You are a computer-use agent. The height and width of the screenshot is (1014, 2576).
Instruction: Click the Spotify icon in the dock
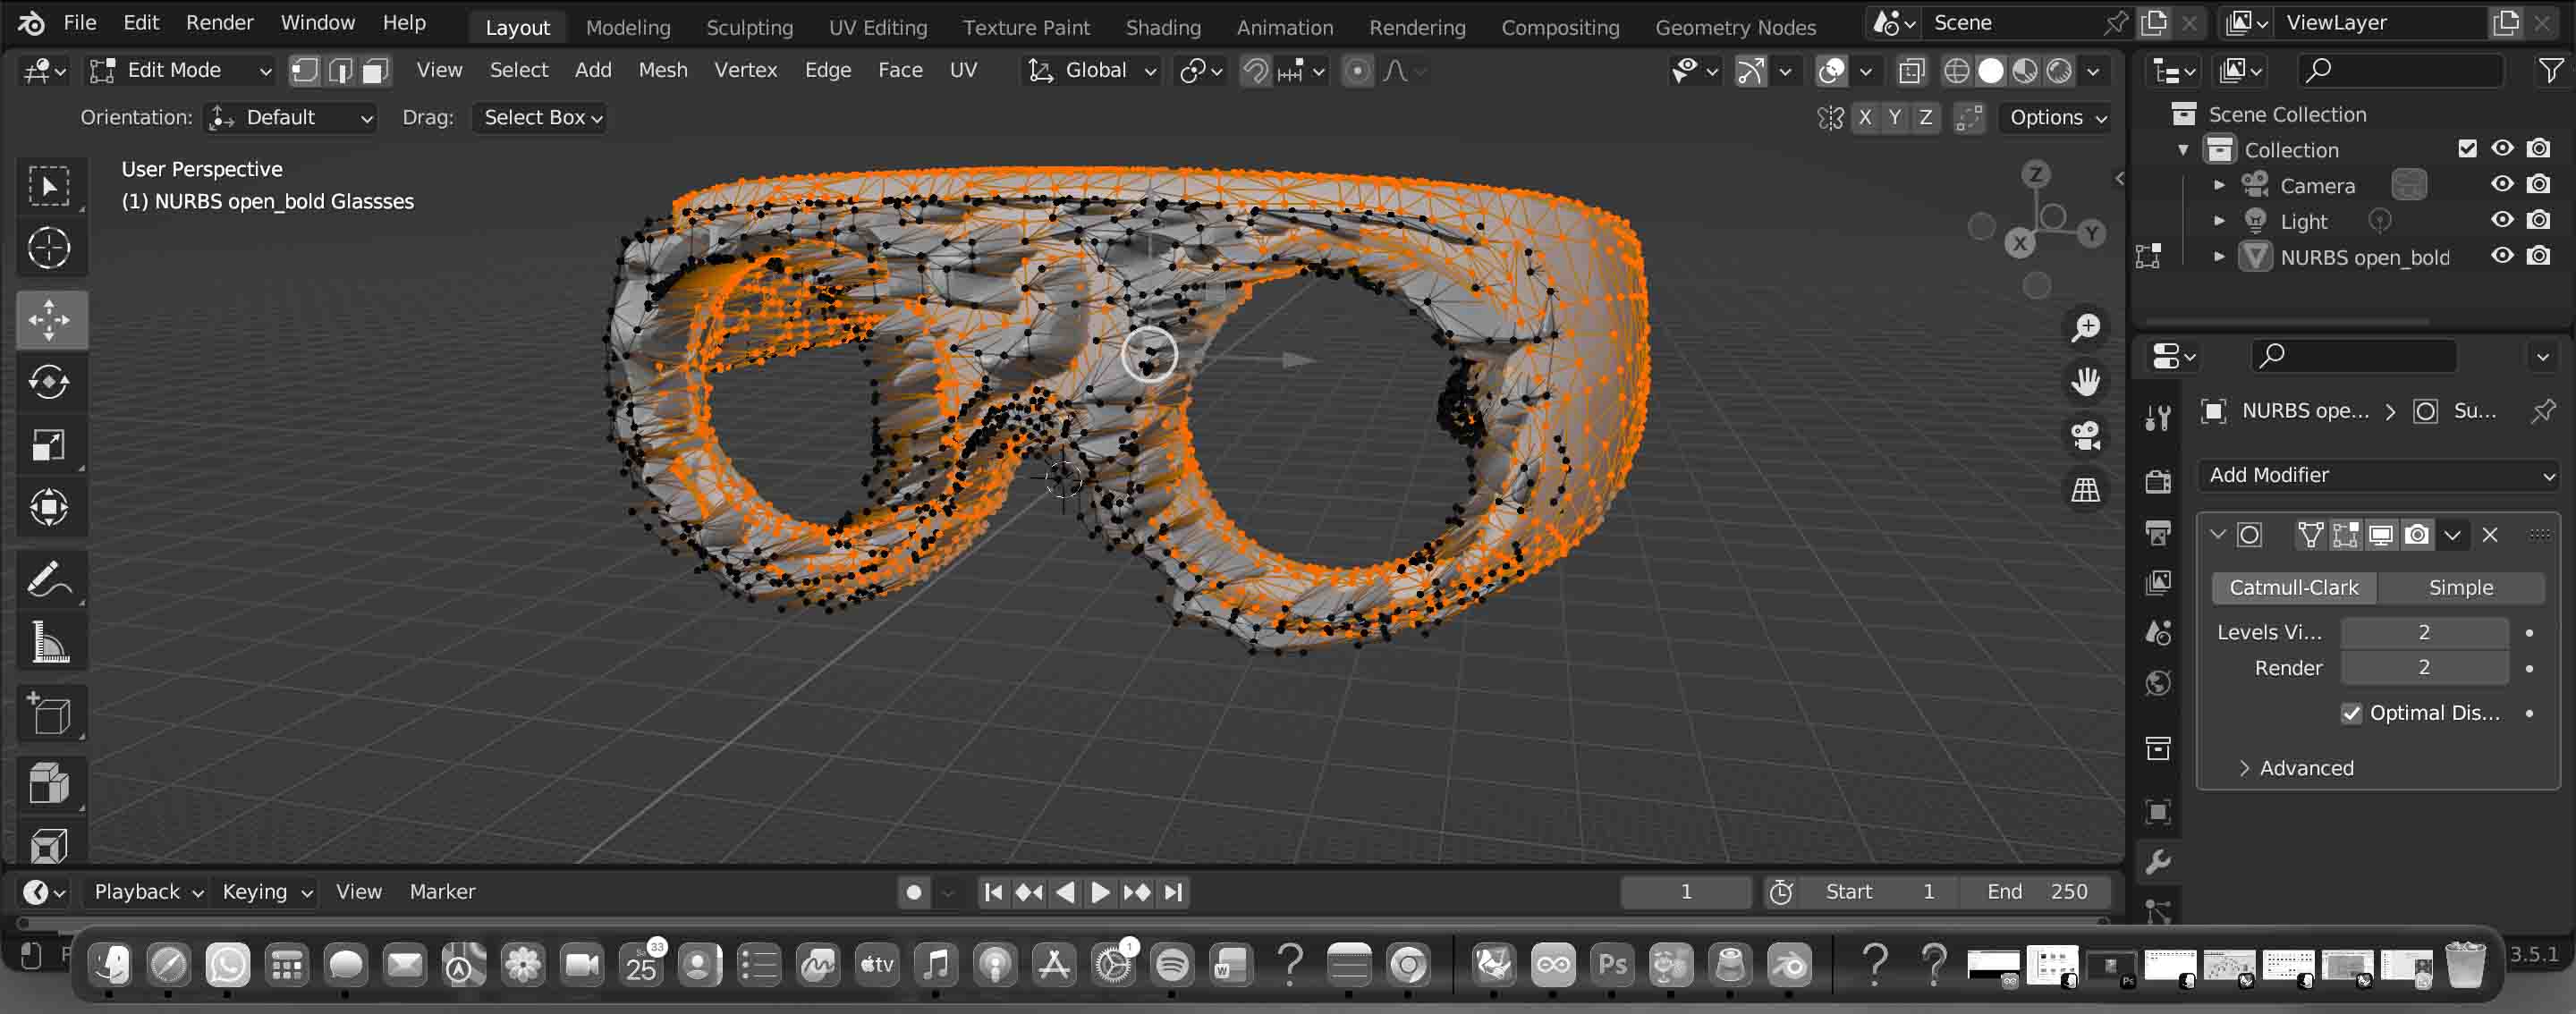pos(1172,965)
